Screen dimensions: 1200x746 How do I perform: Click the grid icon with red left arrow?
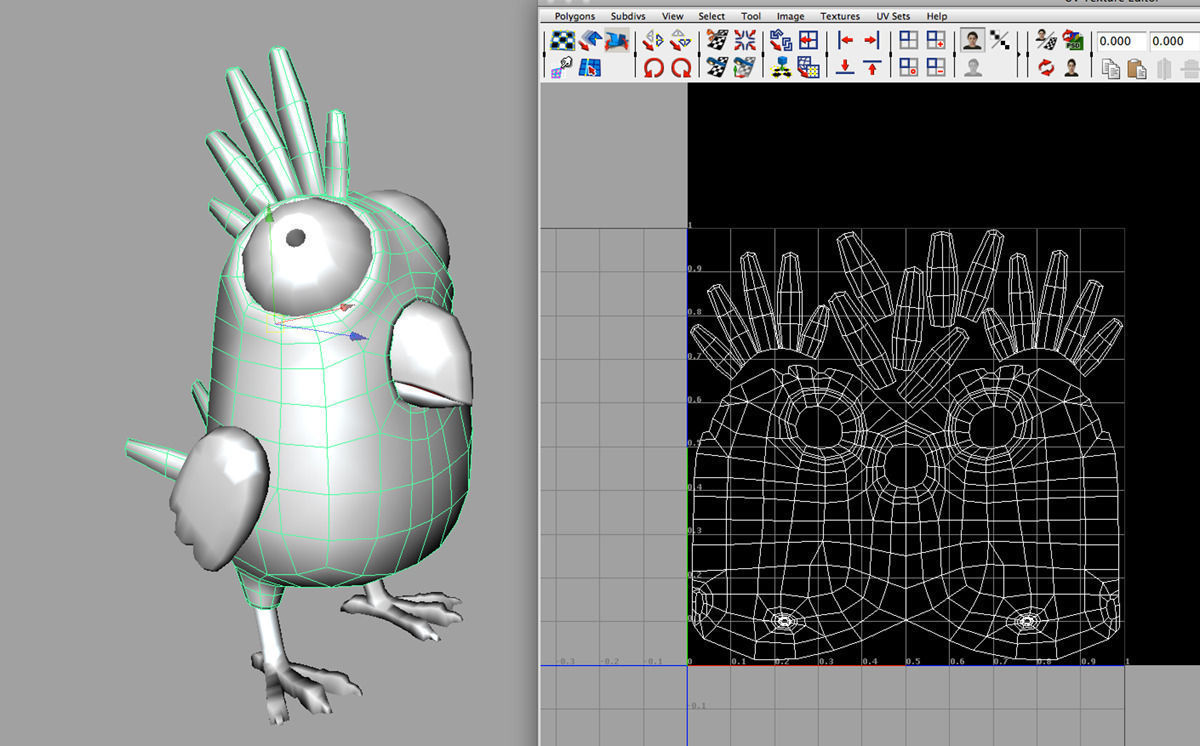click(808, 41)
